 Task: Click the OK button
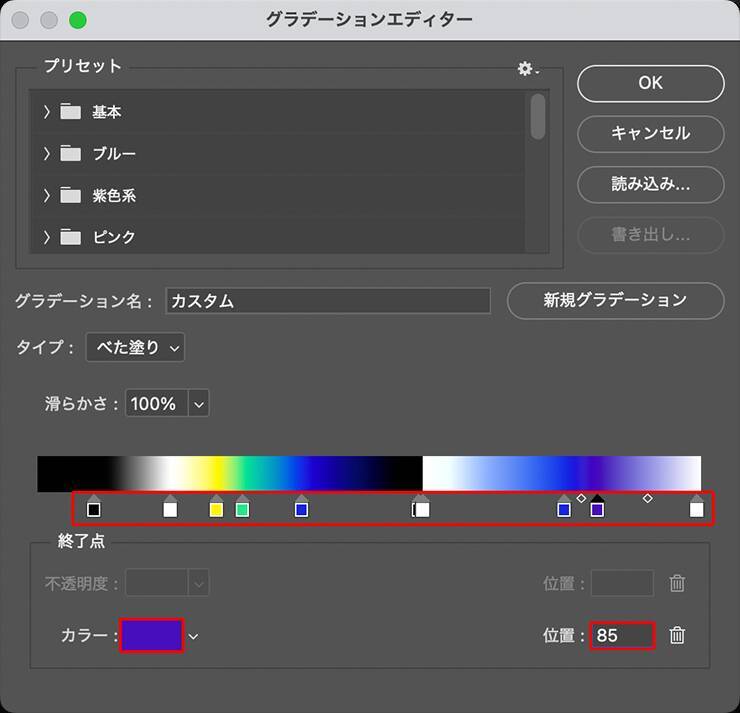point(650,83)
